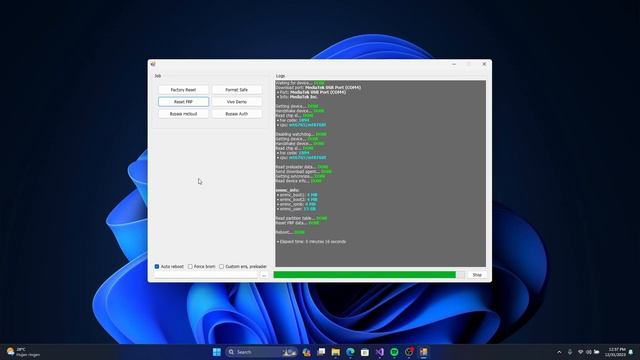
Task: Click the Wi-Fi network tray icon
Action: click(x=580, y=352)
